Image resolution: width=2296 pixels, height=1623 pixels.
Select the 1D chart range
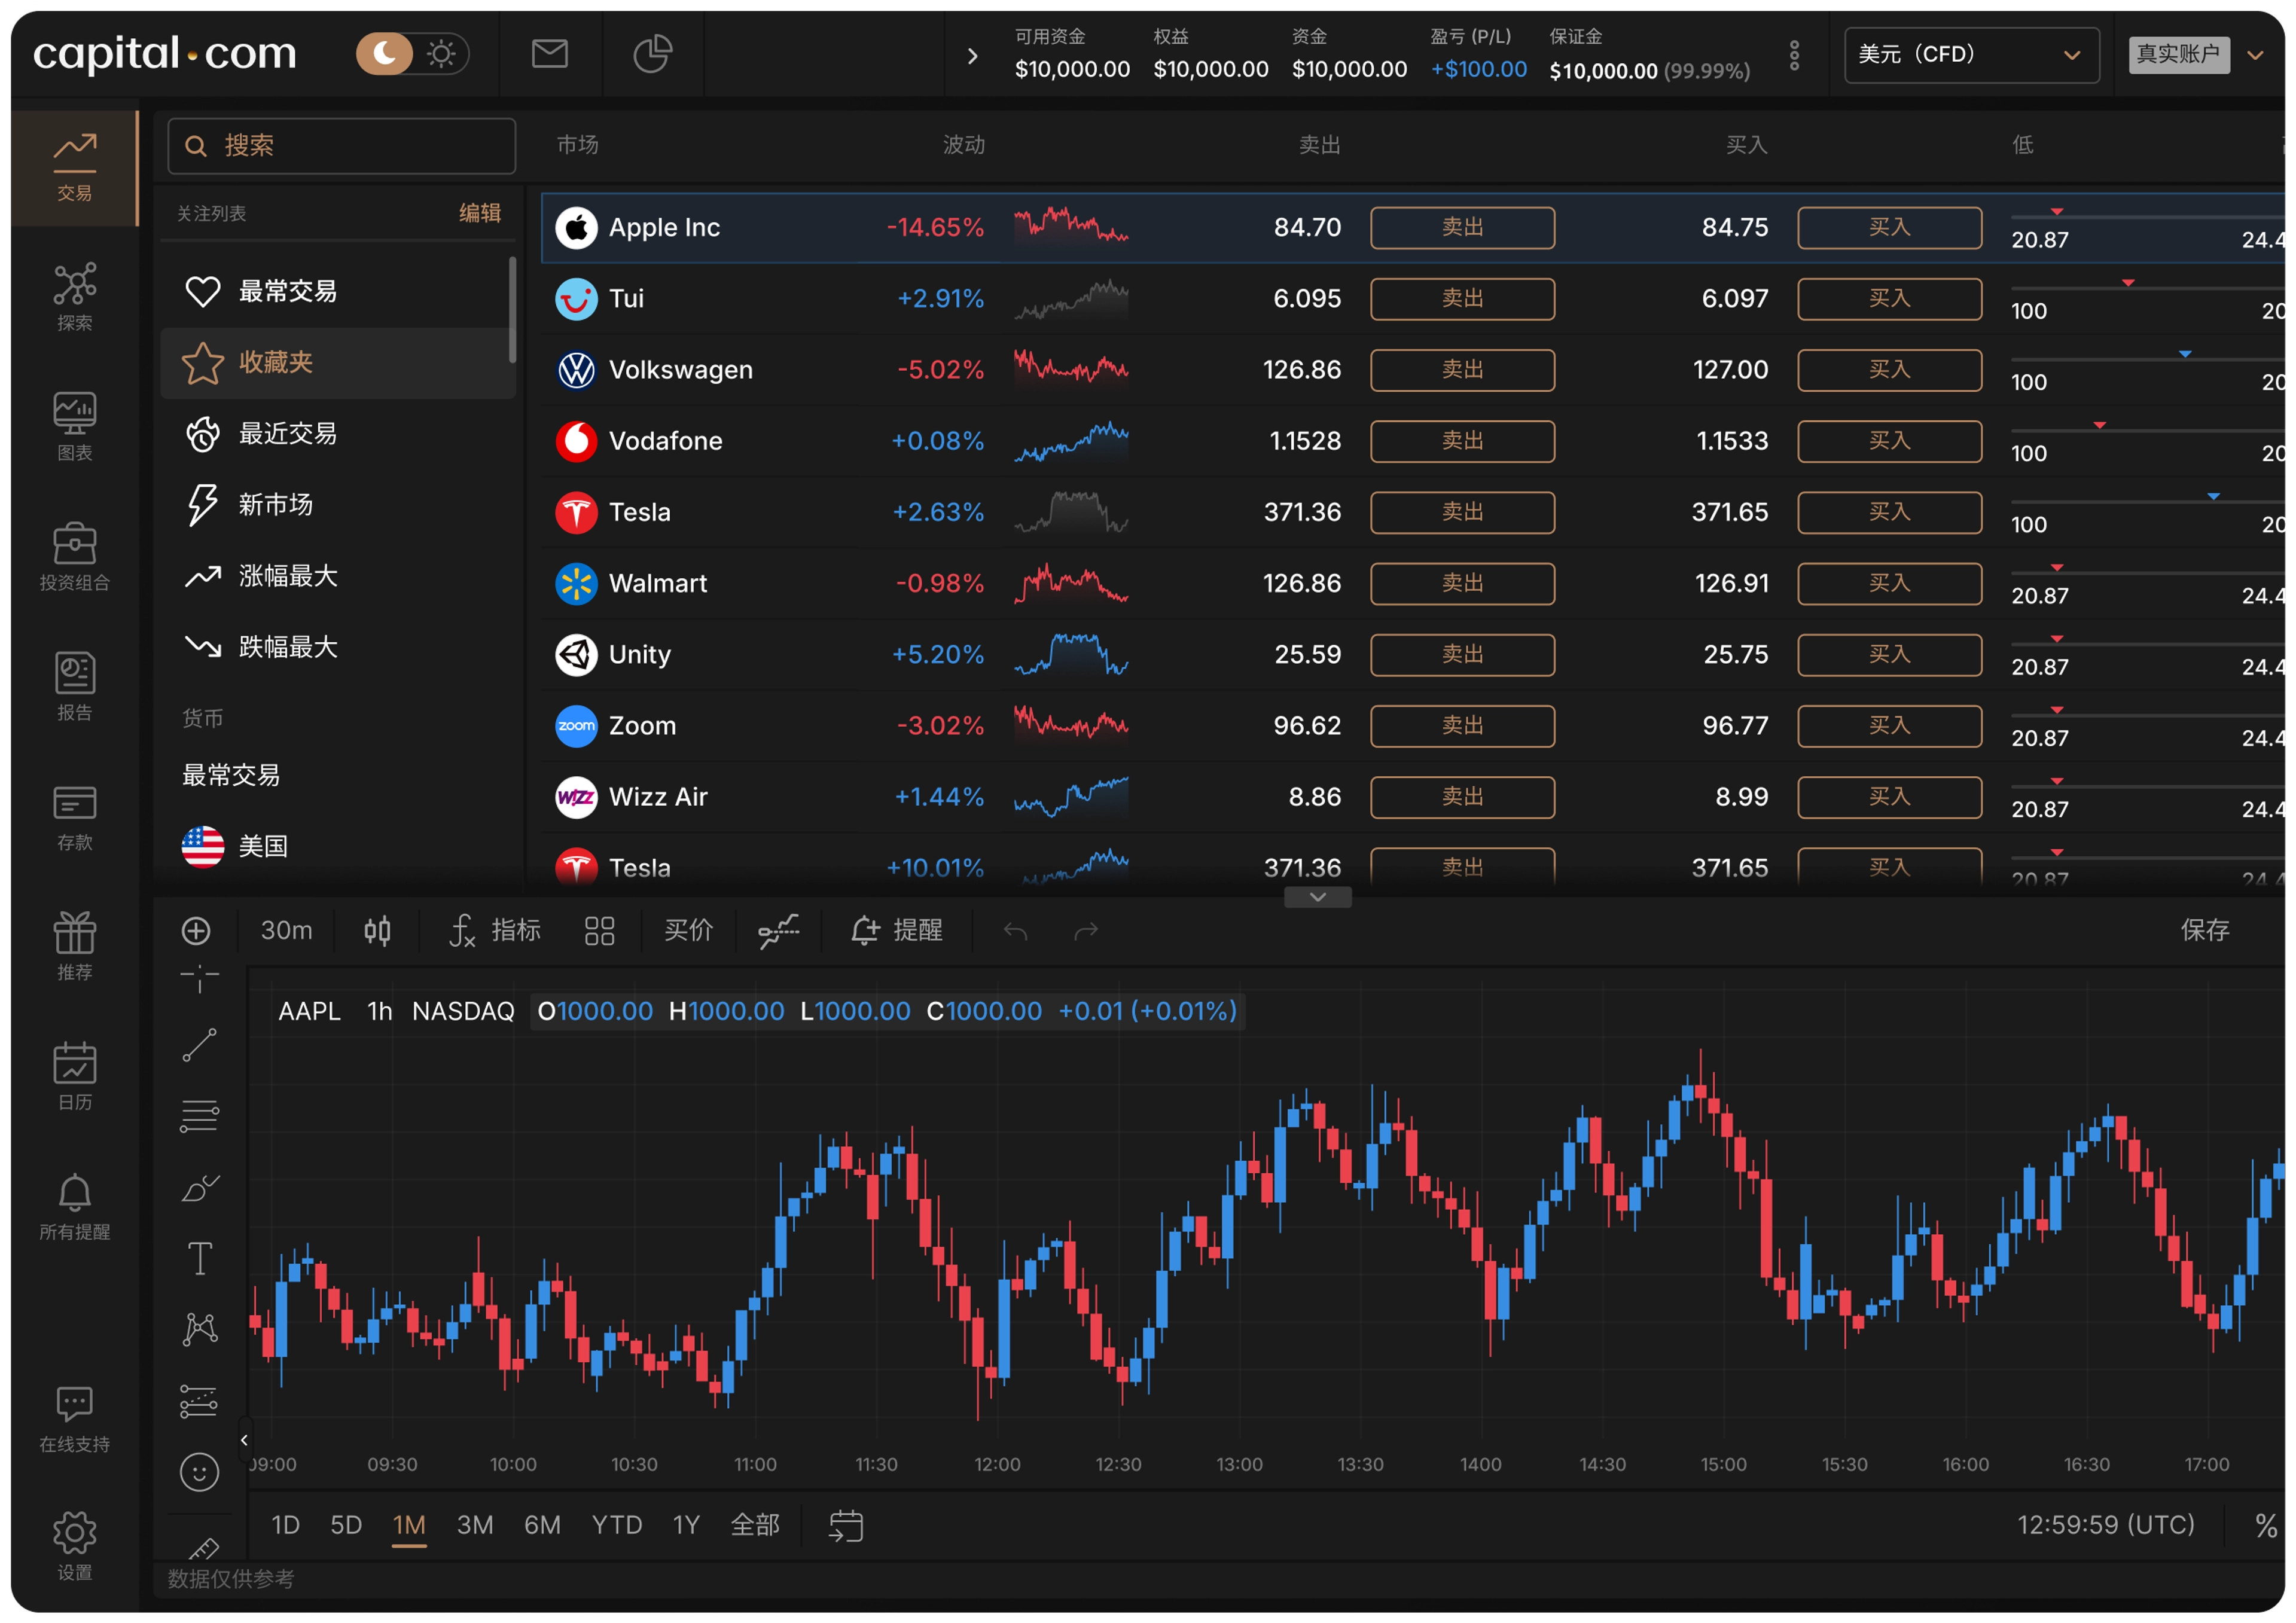286,1525
